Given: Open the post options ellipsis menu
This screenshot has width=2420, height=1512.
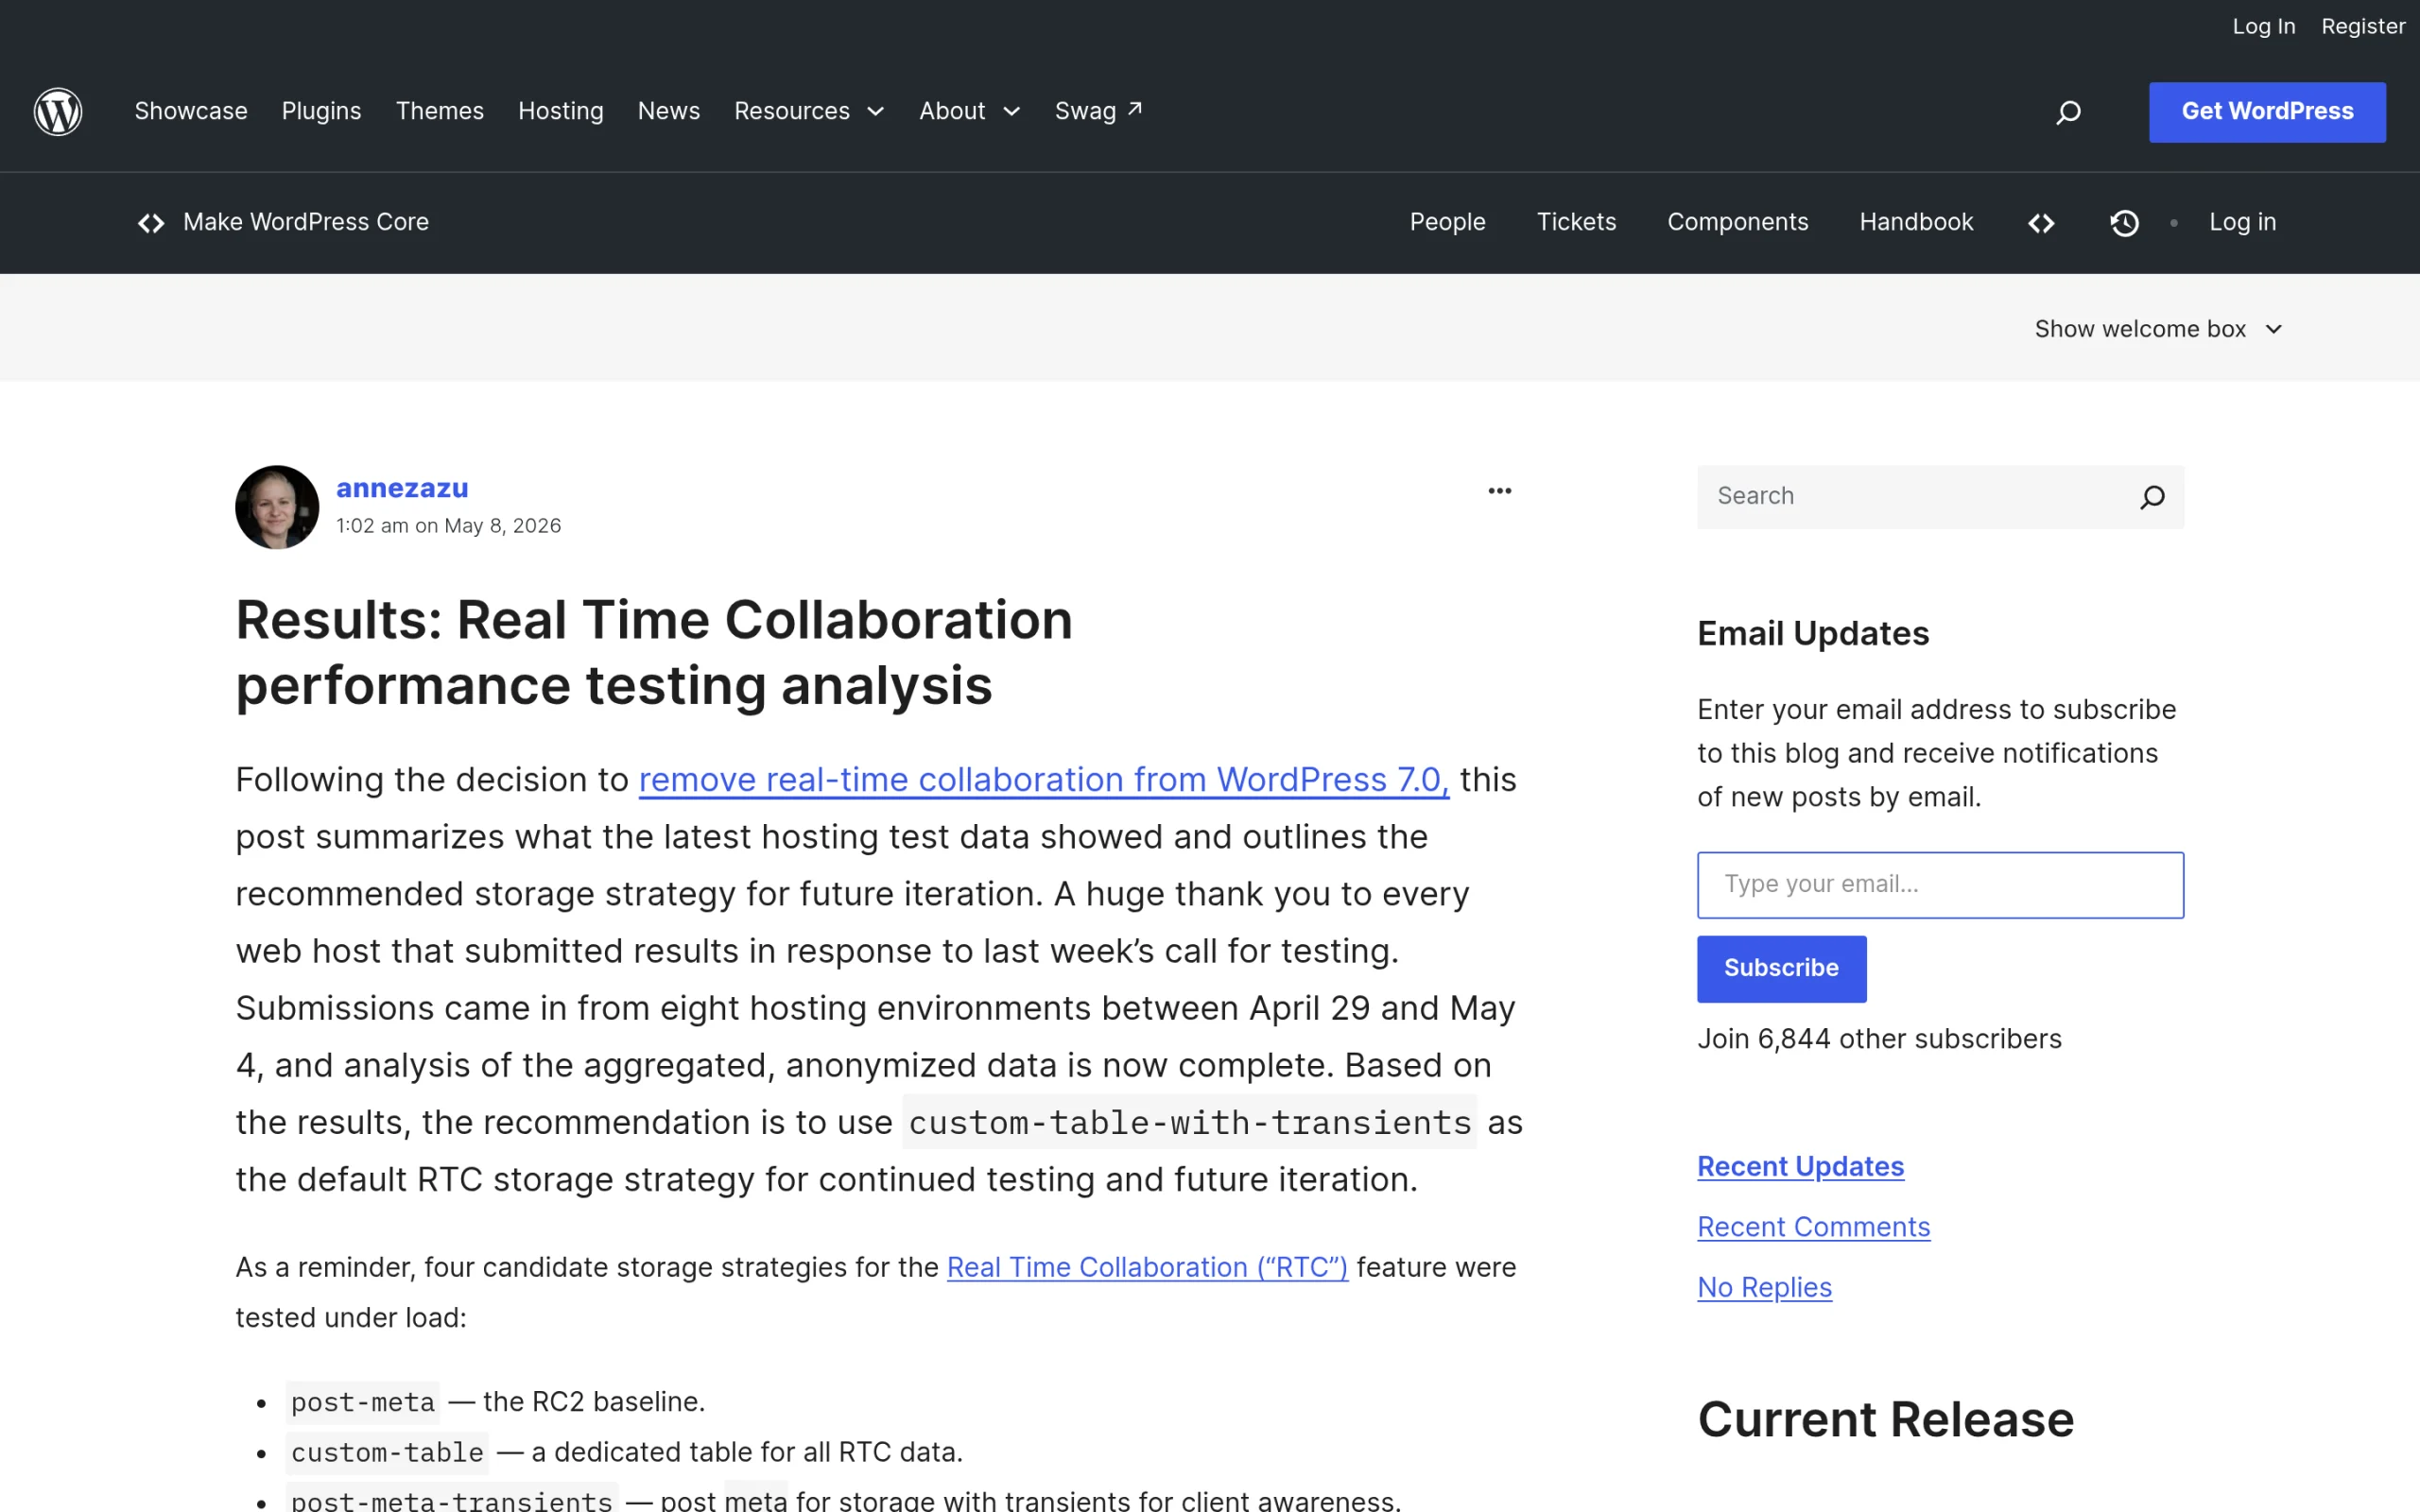Looking at the screenshot, I should tap(1499, 491).
